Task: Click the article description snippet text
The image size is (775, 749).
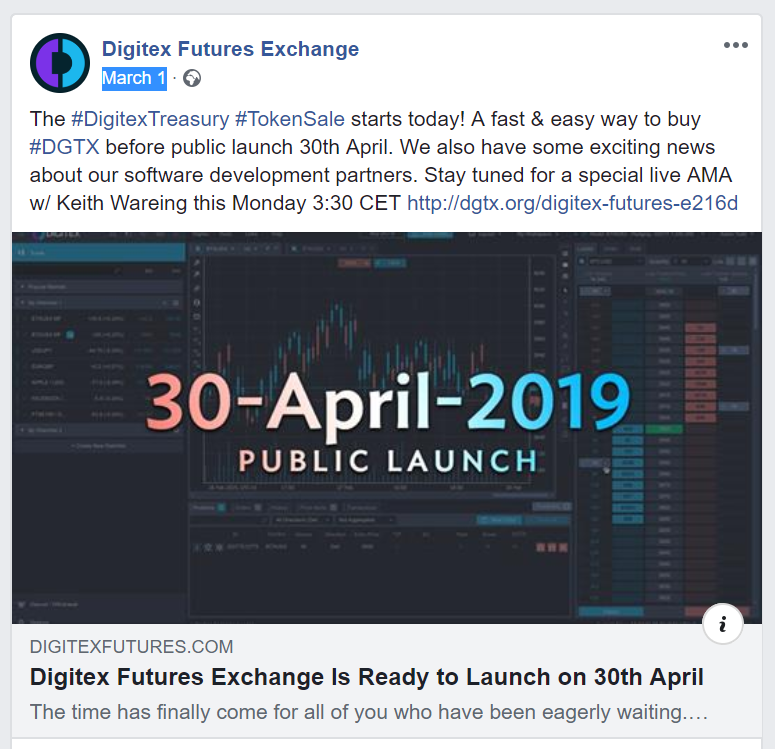Action: [369, 712]
